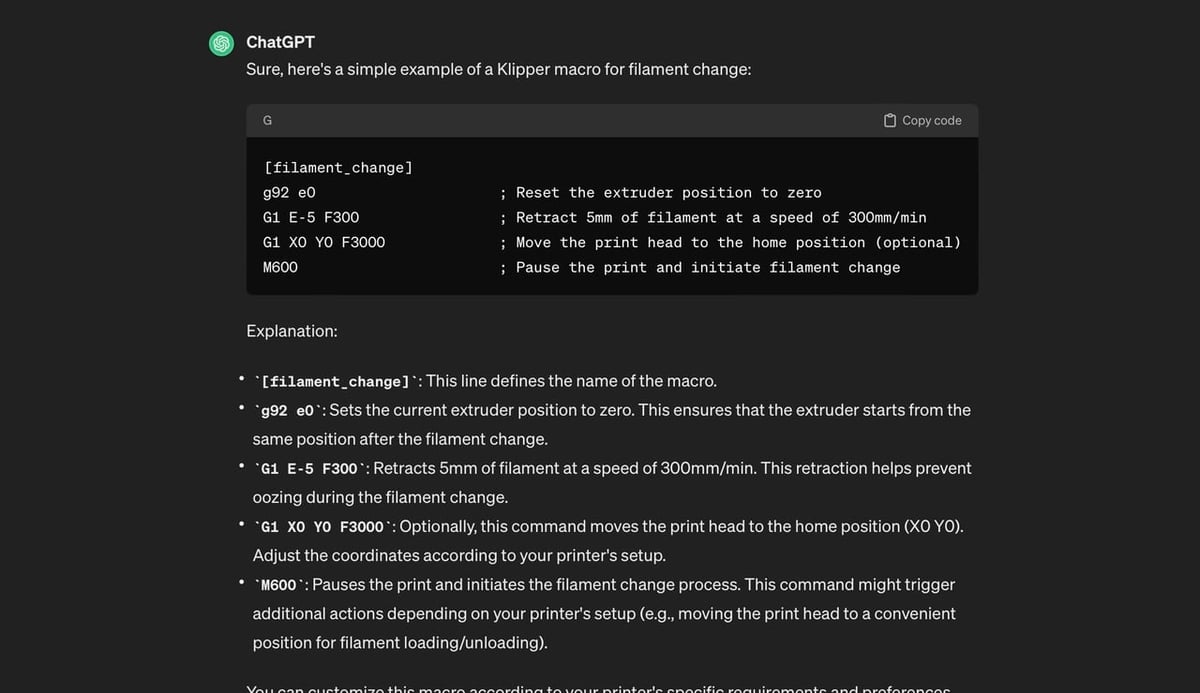Click the Explanation heading
The width and height of the screenshot is (1200, 693).
(x=292, y=330)
